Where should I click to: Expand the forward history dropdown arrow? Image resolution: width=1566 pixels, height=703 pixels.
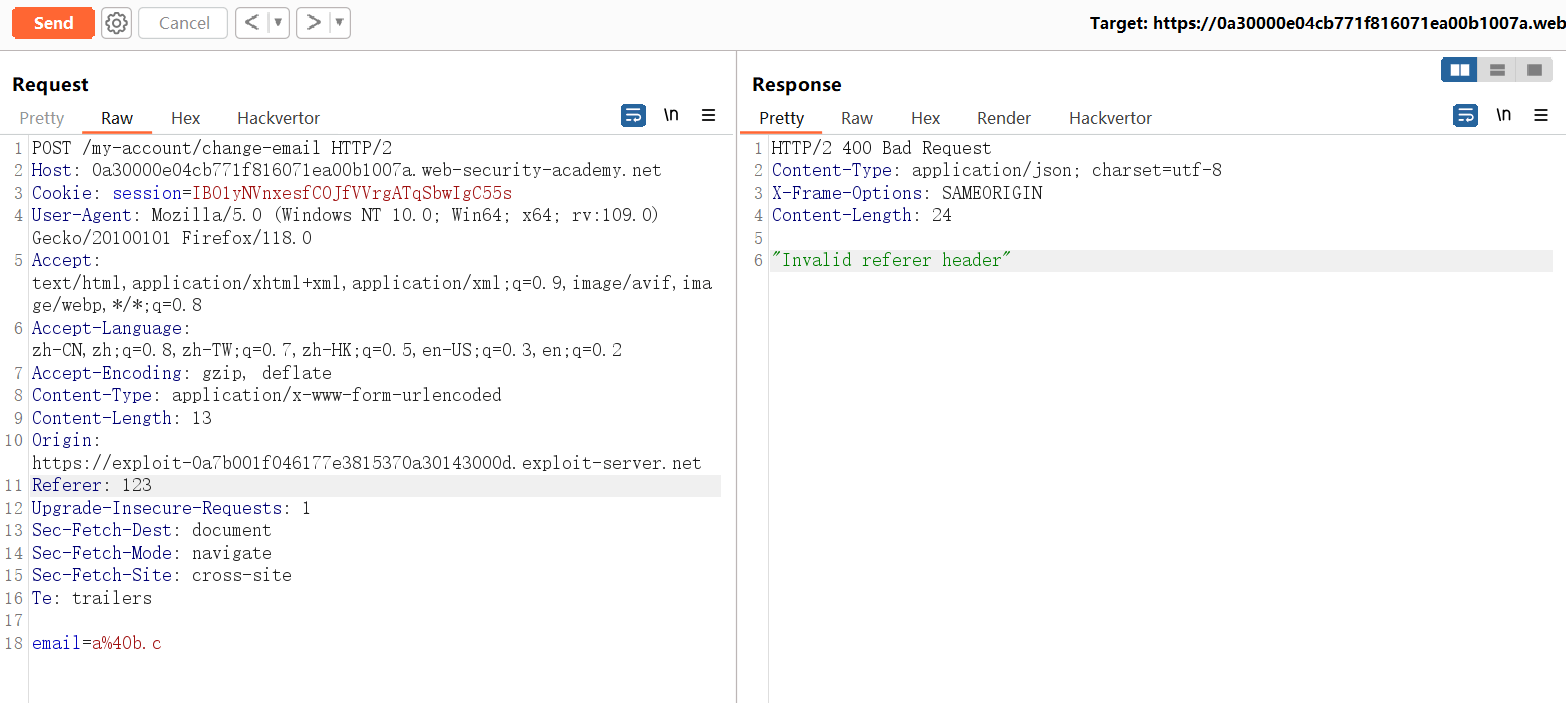(x=339, y=23)
